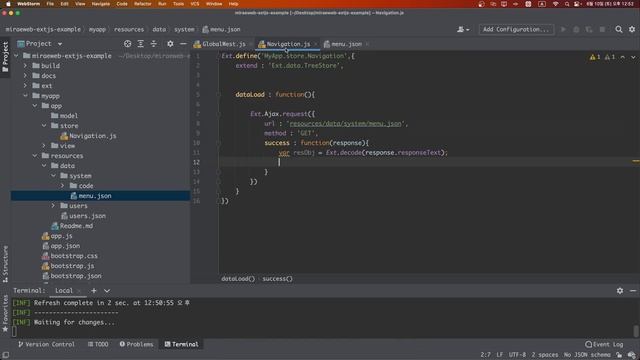This screenshot has width=640, height=360.
Task: Open Project panel settings gear
Action: point(170,44)
